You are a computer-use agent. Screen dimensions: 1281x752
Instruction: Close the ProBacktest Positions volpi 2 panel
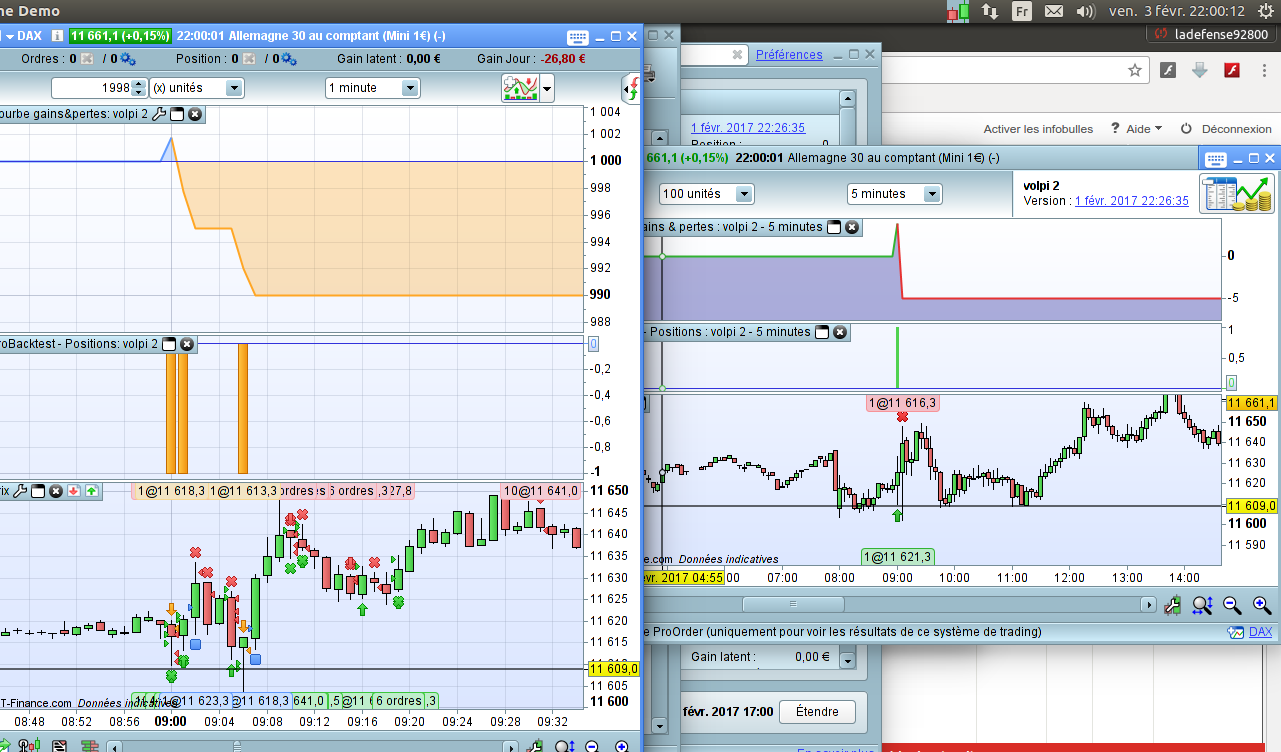point(186,344)
